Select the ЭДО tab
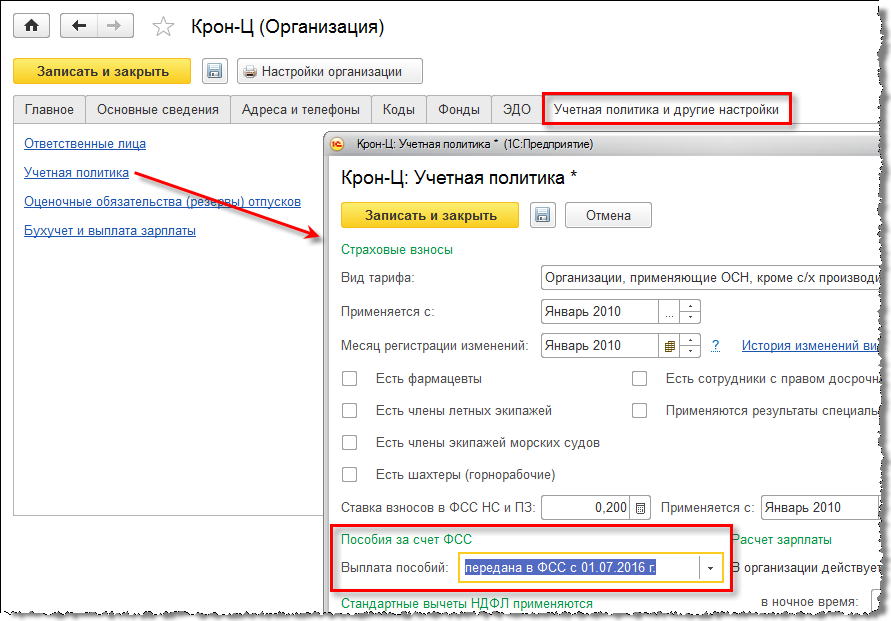This screenshot has width=891, height=621. click(517, 110)
